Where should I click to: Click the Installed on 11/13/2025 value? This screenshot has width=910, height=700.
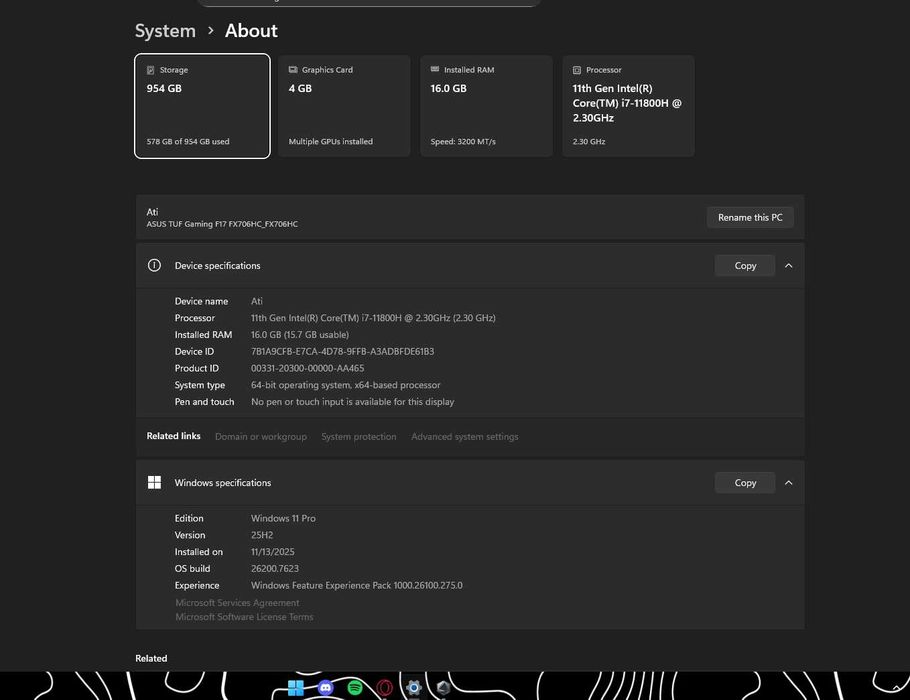click(x=272, y=551)
